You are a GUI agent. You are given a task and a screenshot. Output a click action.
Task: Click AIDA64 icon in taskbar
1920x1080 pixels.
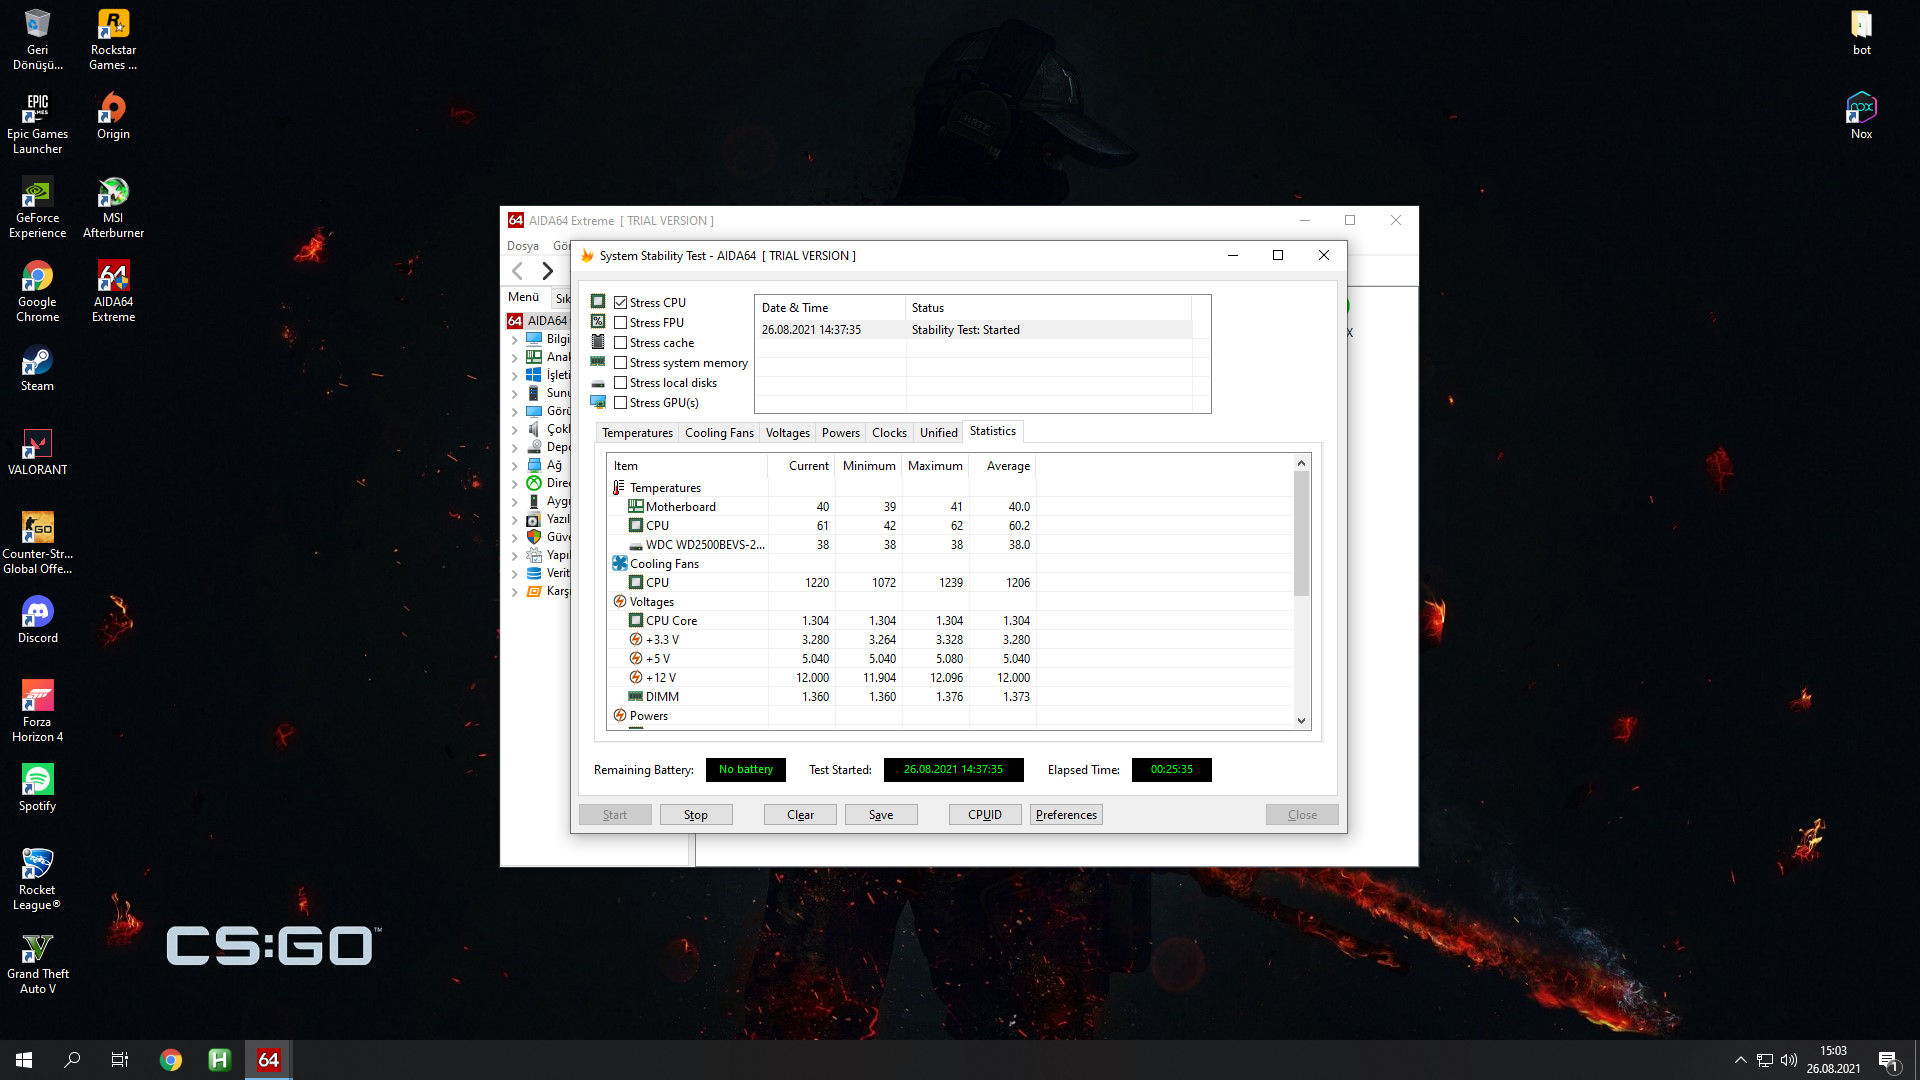click(x=268, y=1060)
